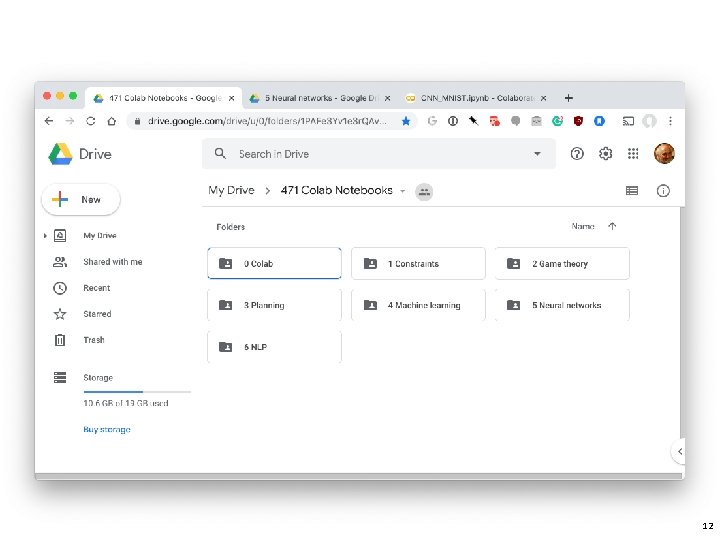Switch to list layout view
720x540 pixels.
click(632, 191)
